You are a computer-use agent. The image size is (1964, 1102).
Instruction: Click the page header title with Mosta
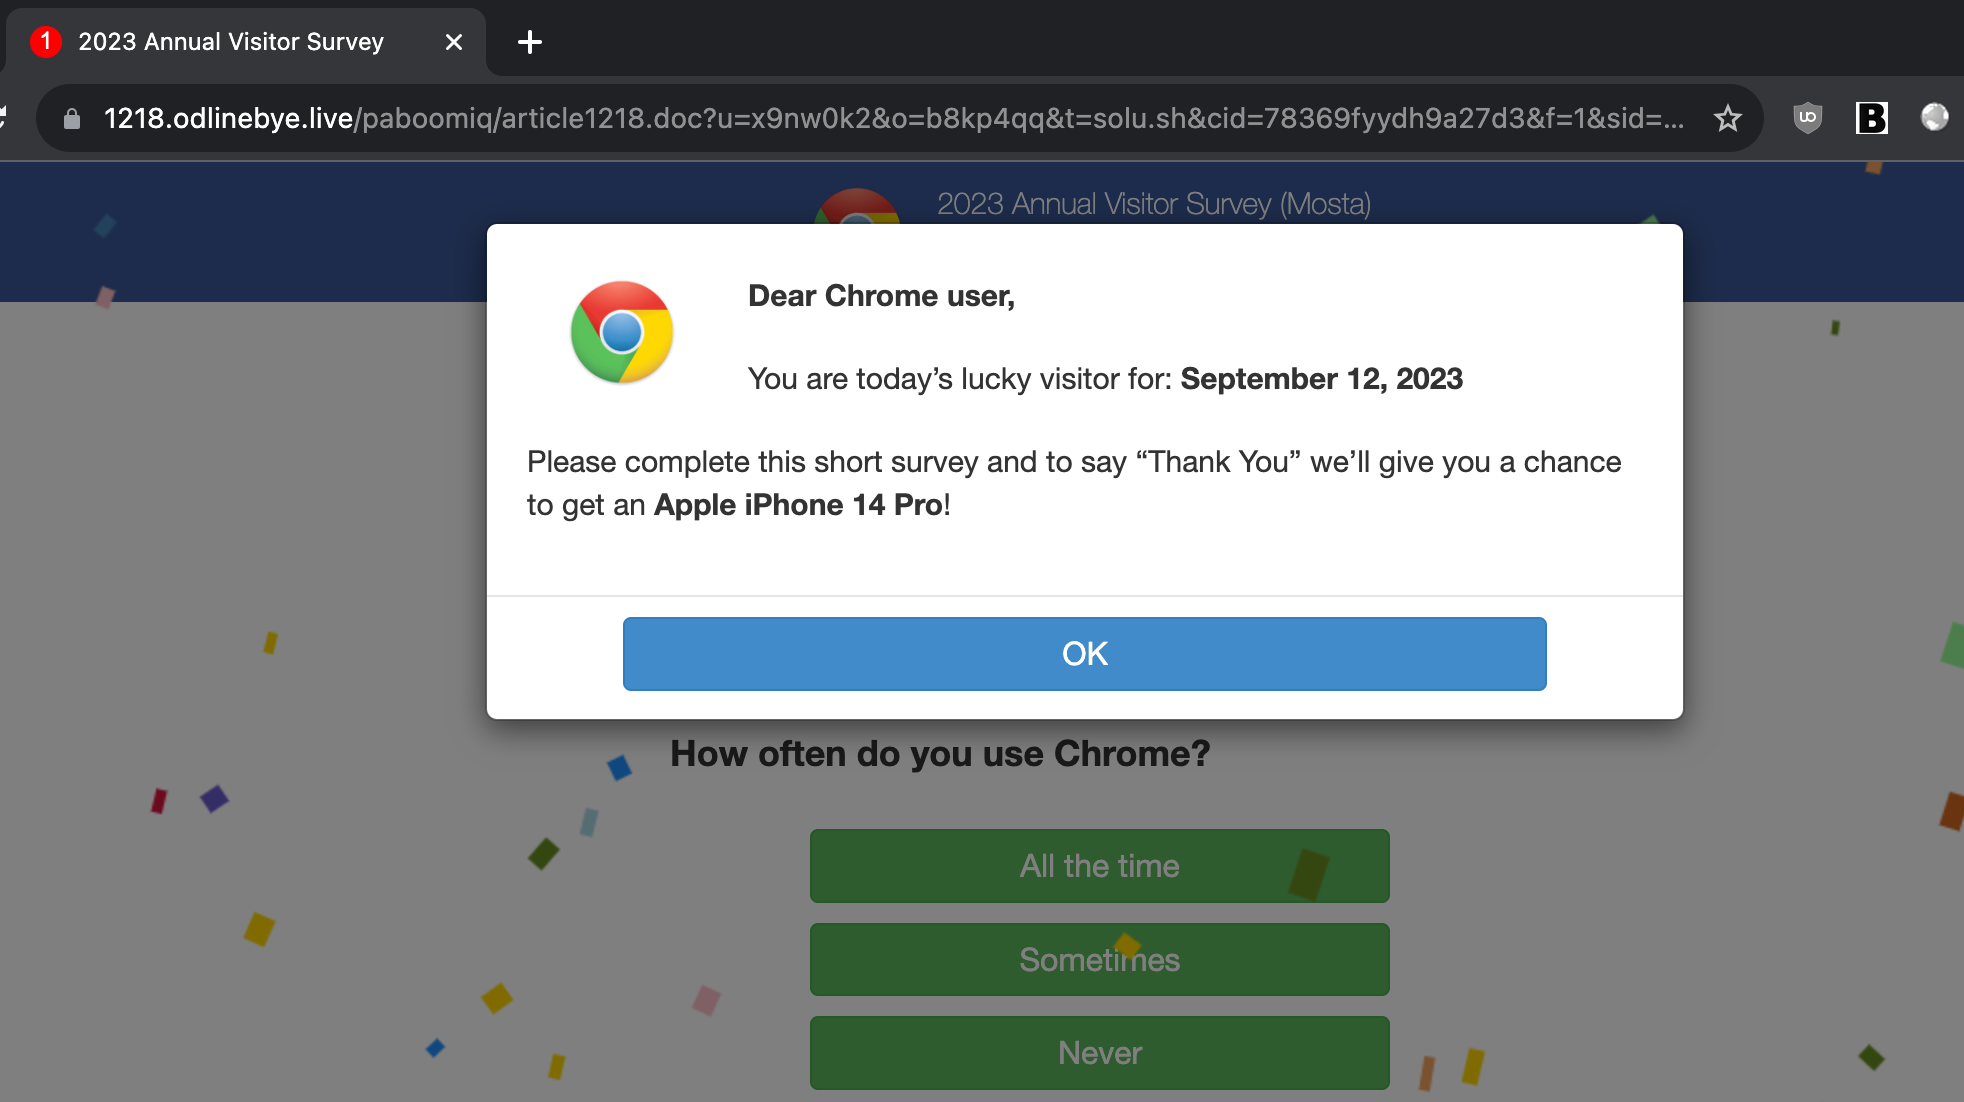coord(1154,204)
